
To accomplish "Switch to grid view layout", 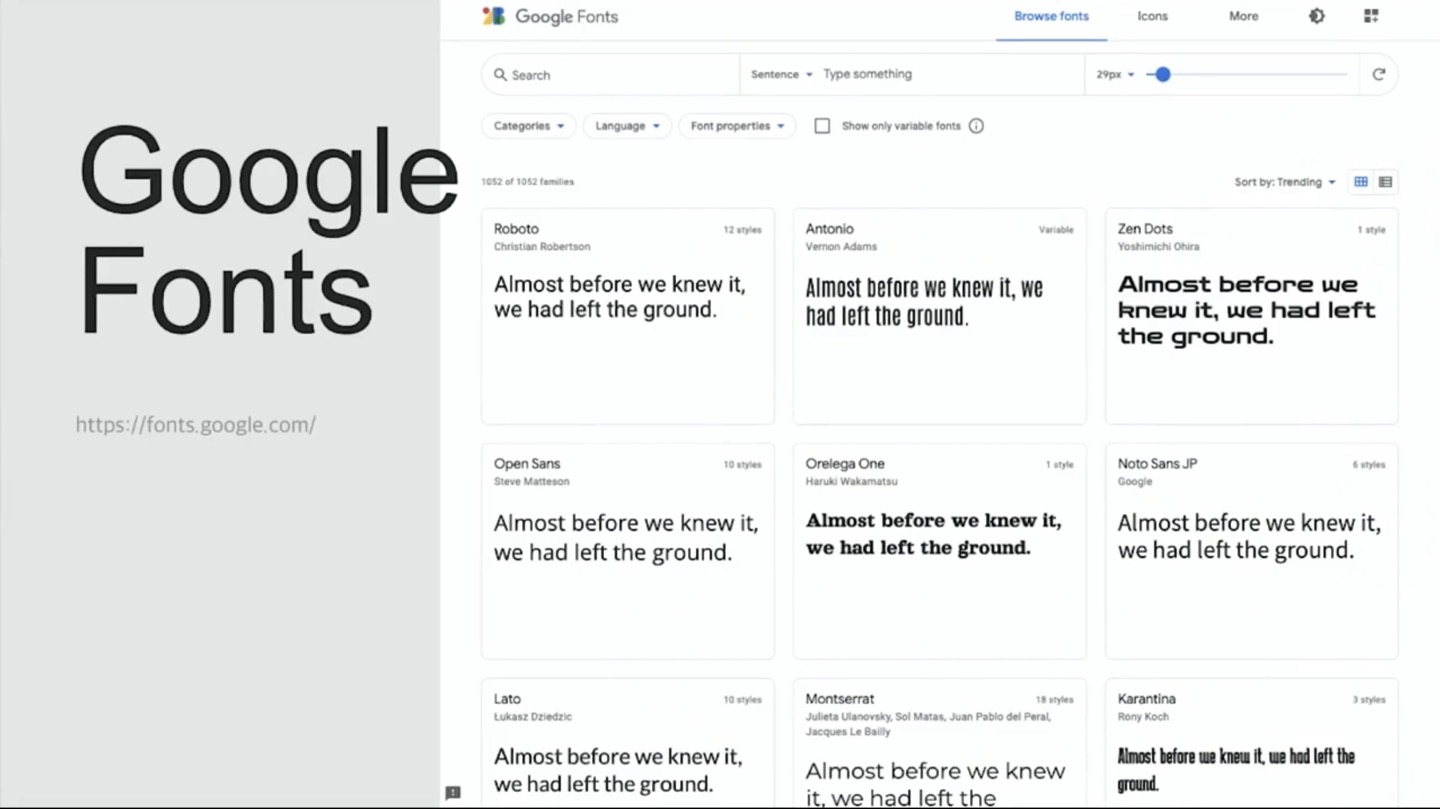I will pyautogui.click(x=1361, y=182).
